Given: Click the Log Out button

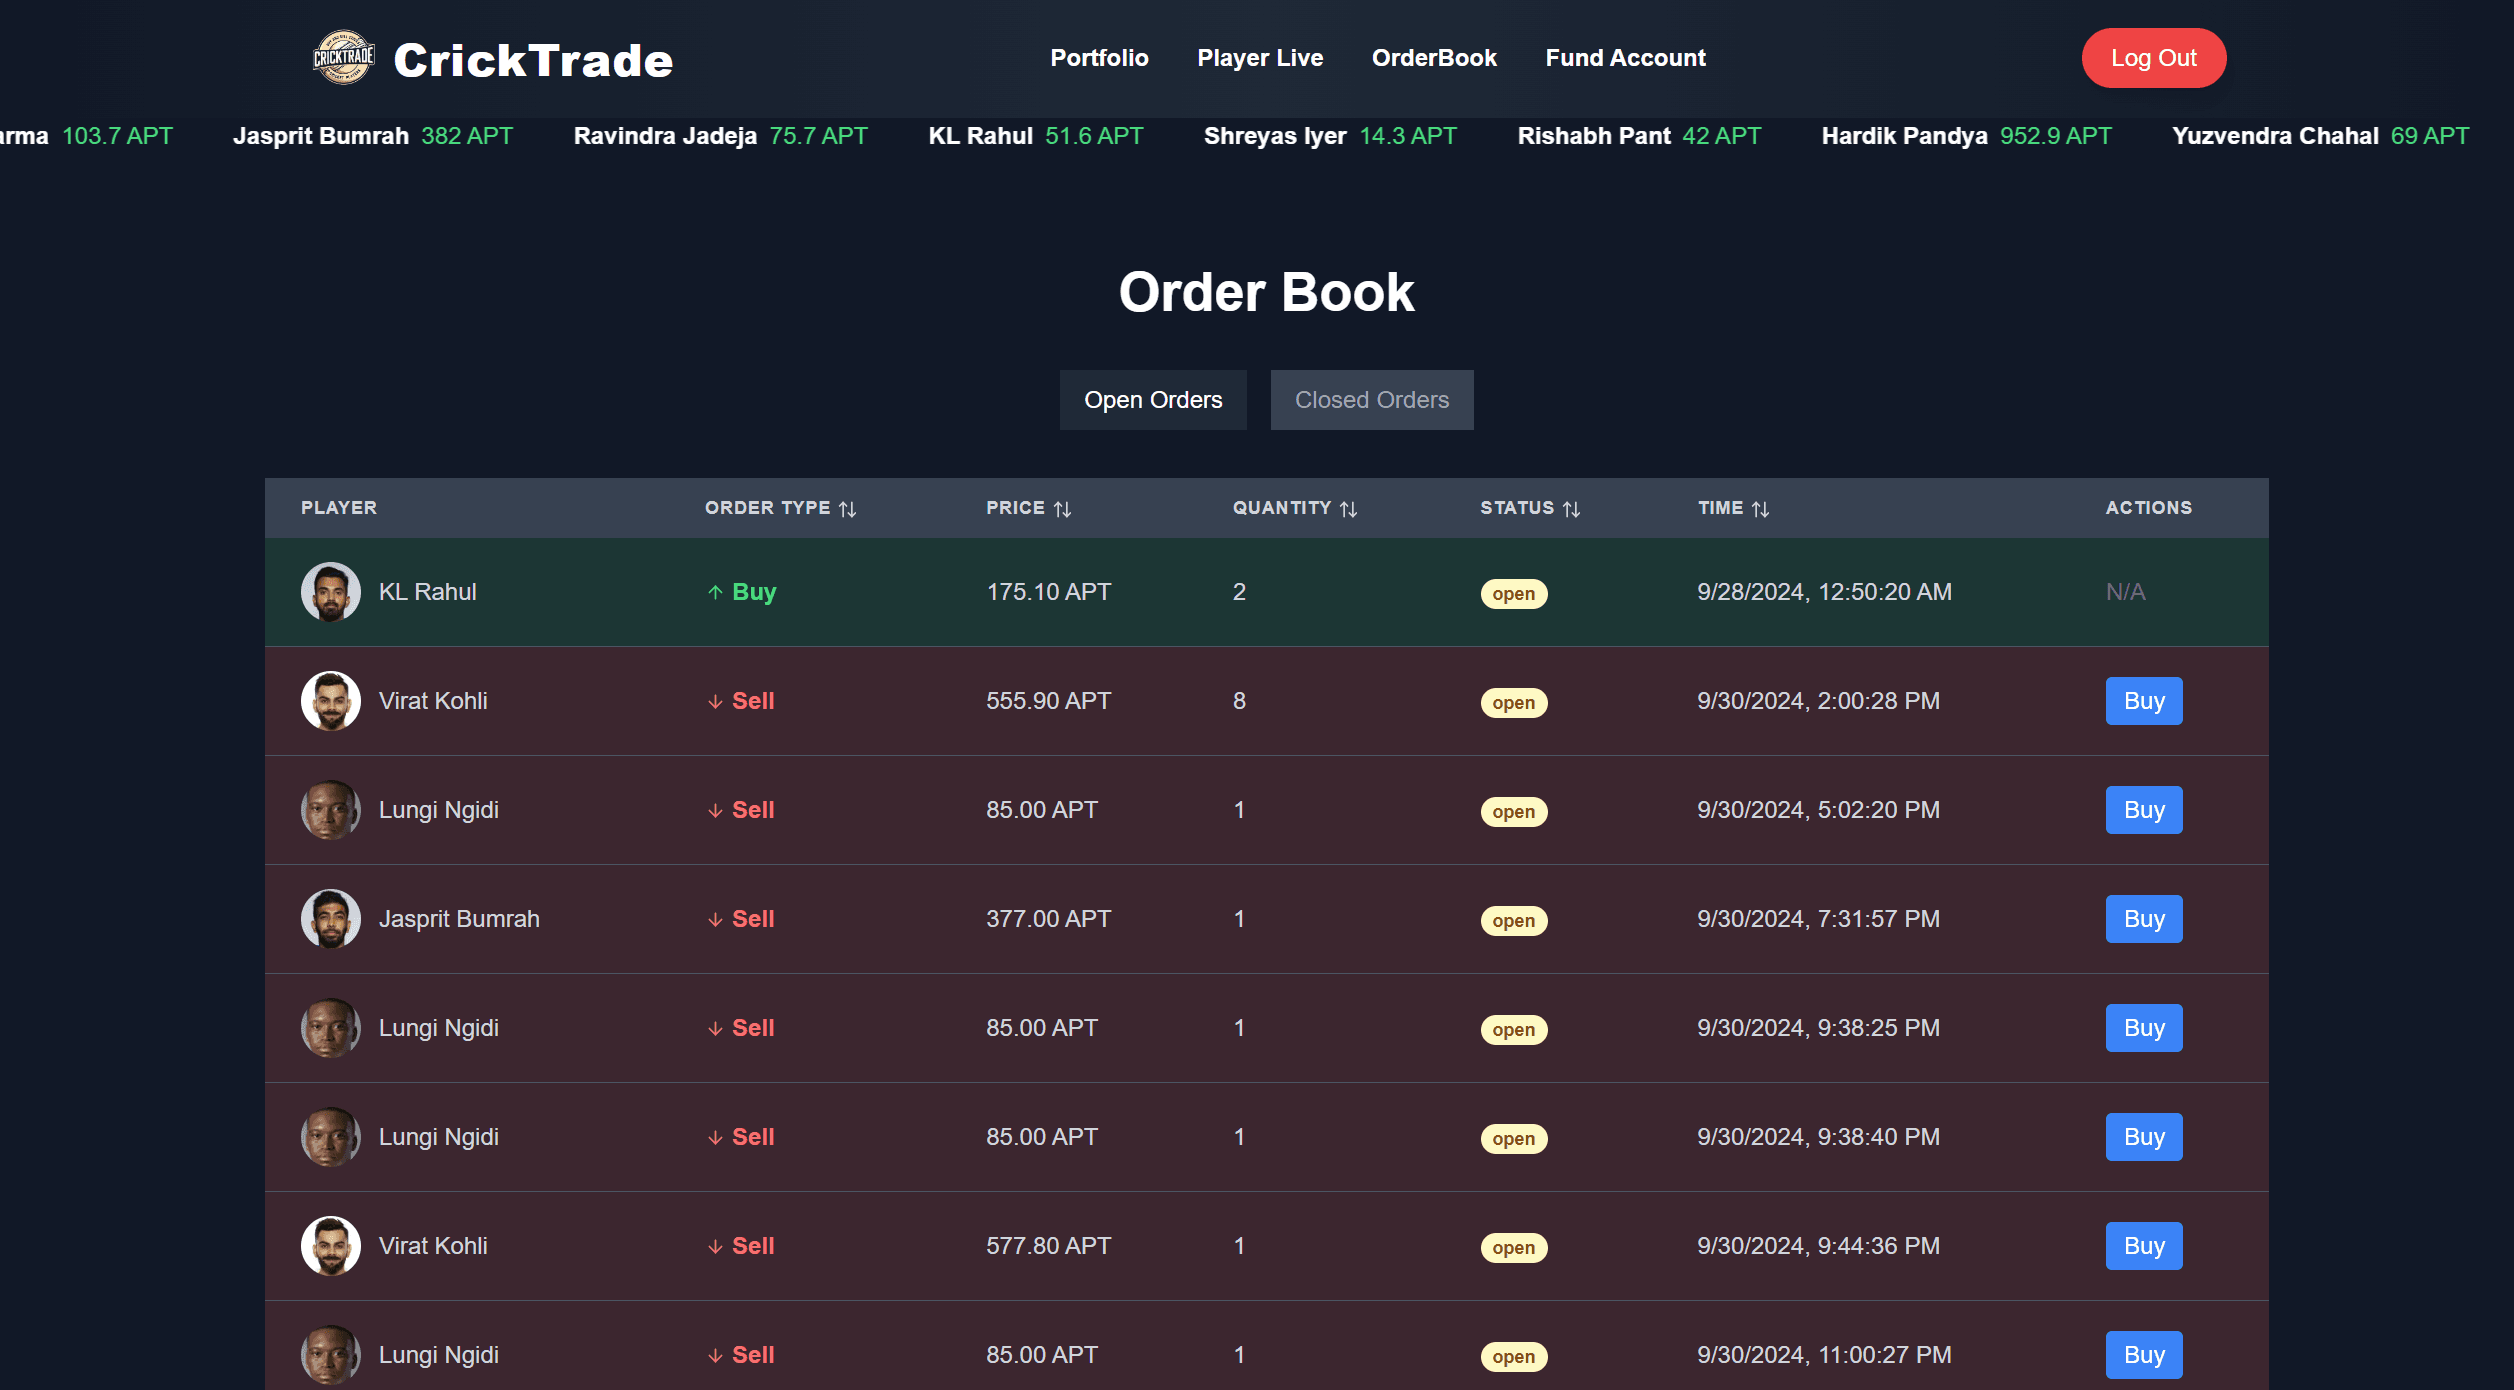Looking at the screenshot, I should point(2154,58).
